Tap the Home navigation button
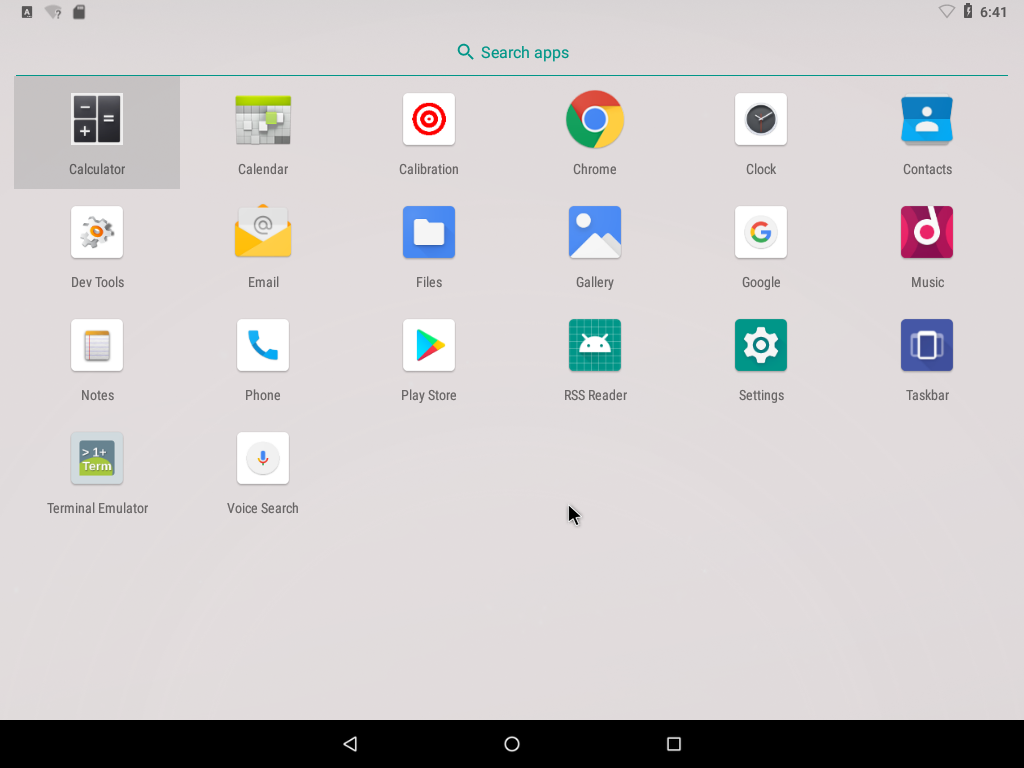The image size is (1024, 768). [x=512, y=744]
